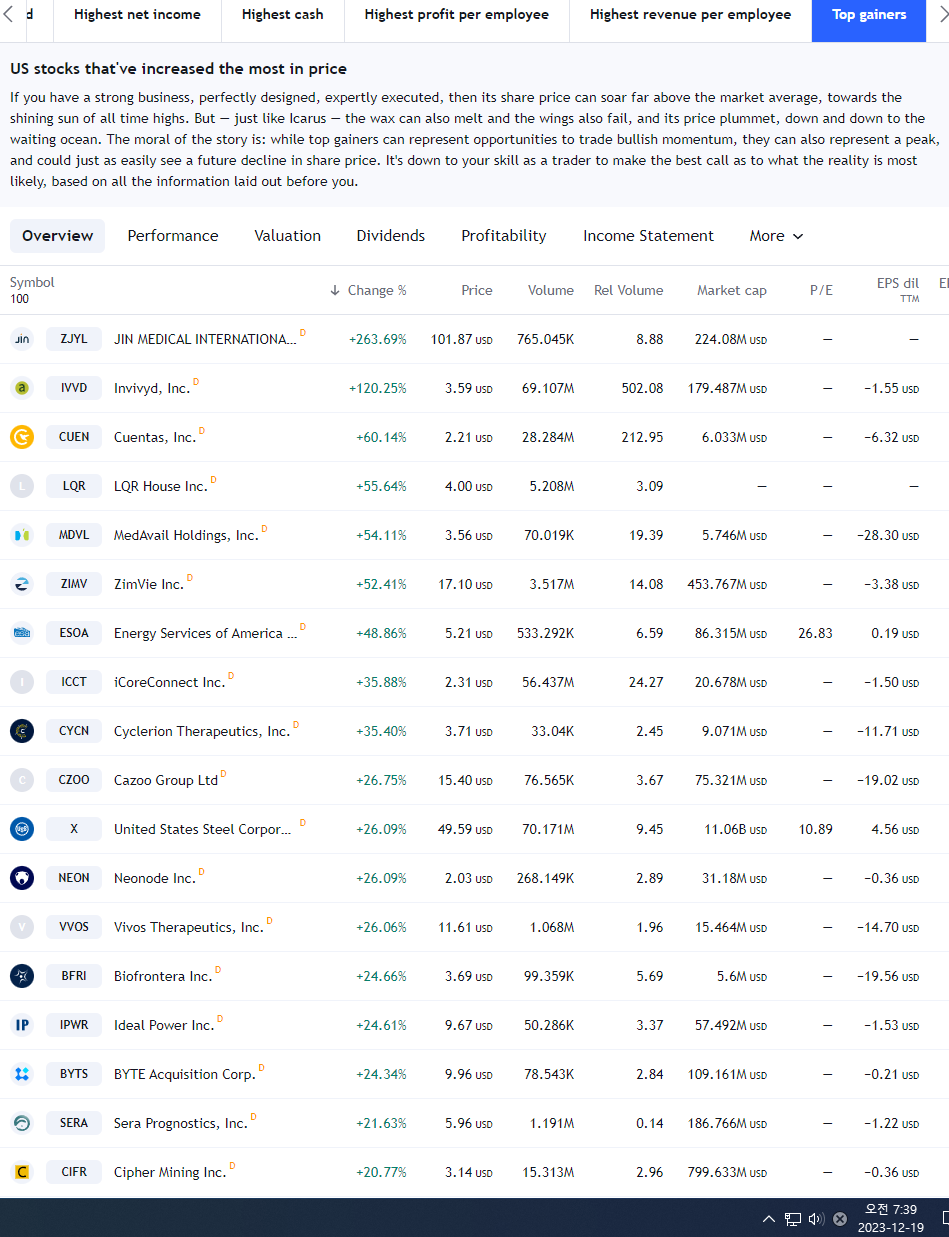This screenshot has height=1237, width=949.
Task: Click the Neonode dark logo icon
Action: [x=22, y=878]
